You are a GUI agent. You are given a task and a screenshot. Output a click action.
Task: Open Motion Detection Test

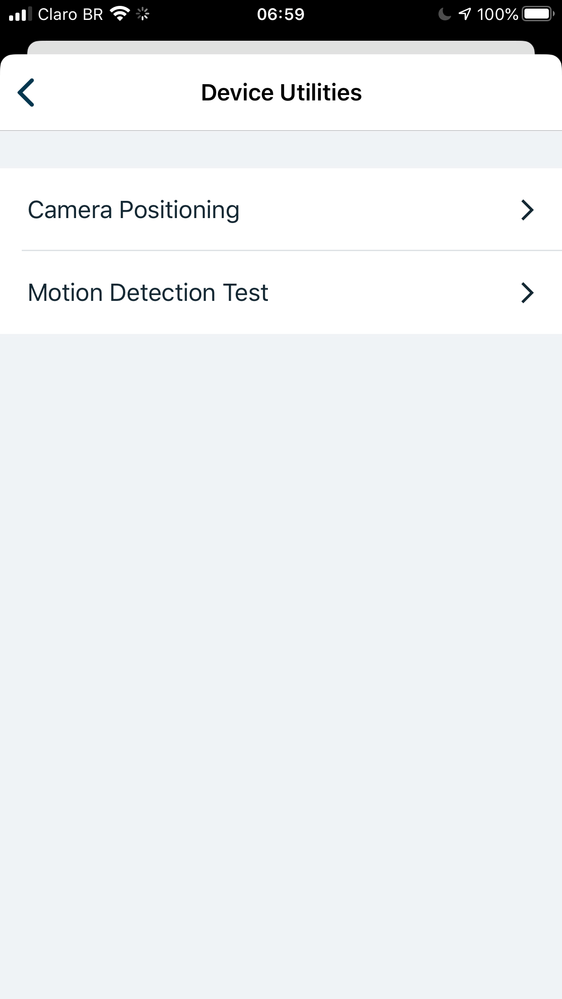(x=281, y=292)
